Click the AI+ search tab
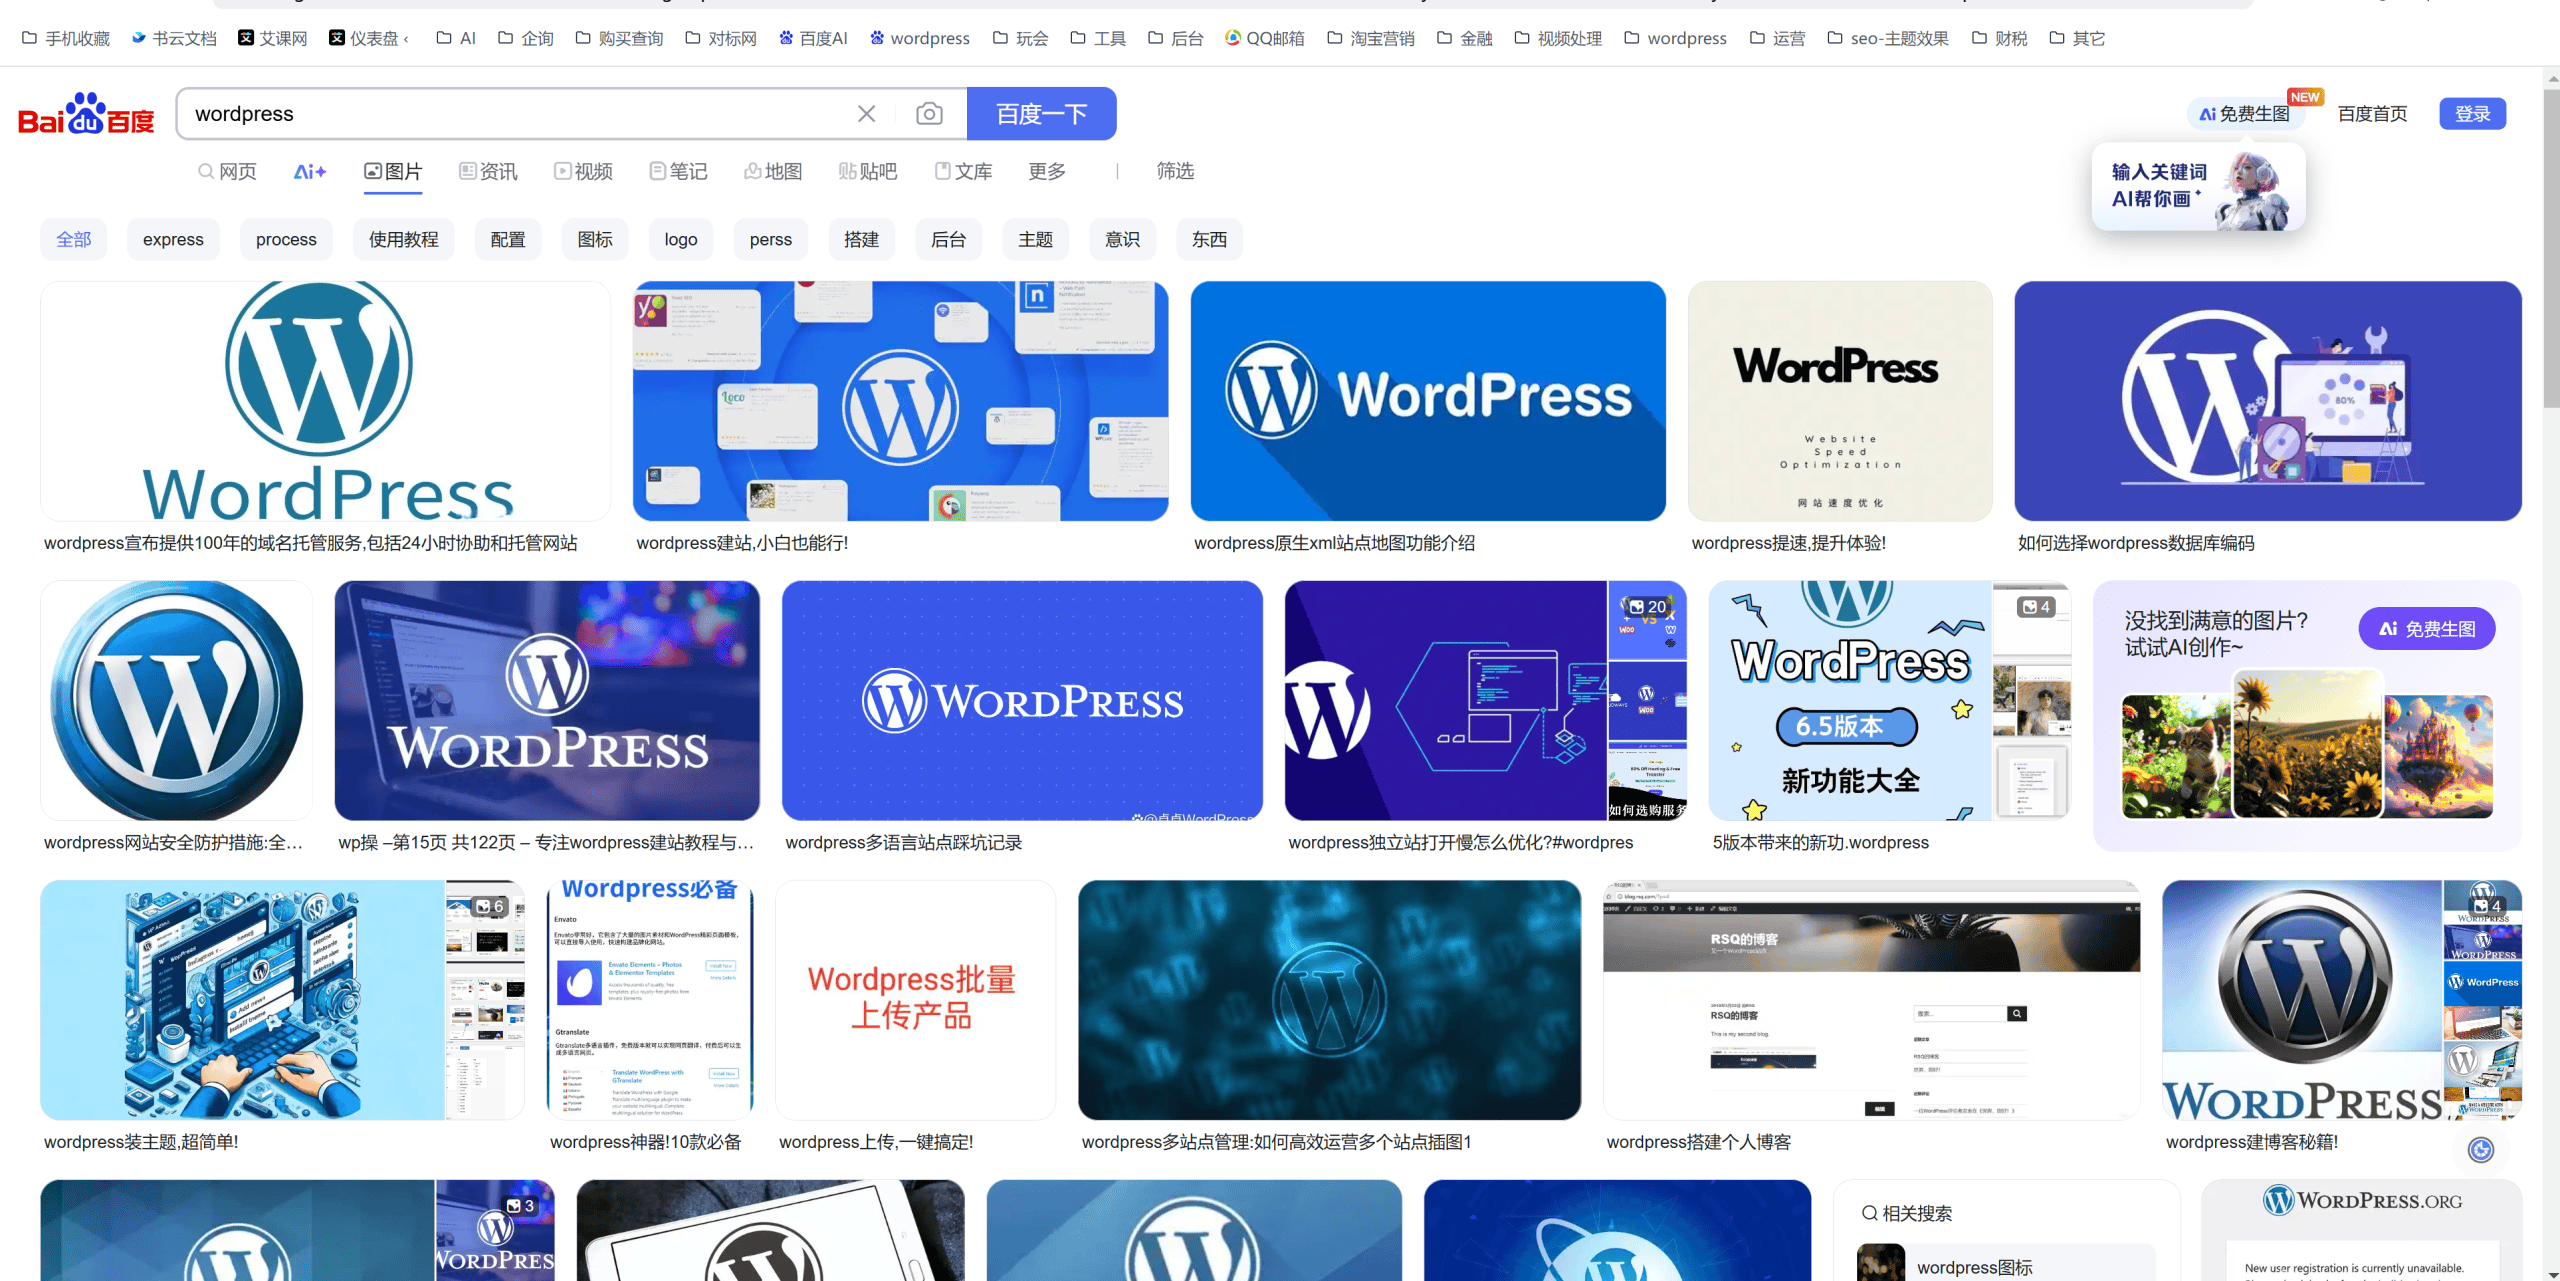 coord(310,172)
